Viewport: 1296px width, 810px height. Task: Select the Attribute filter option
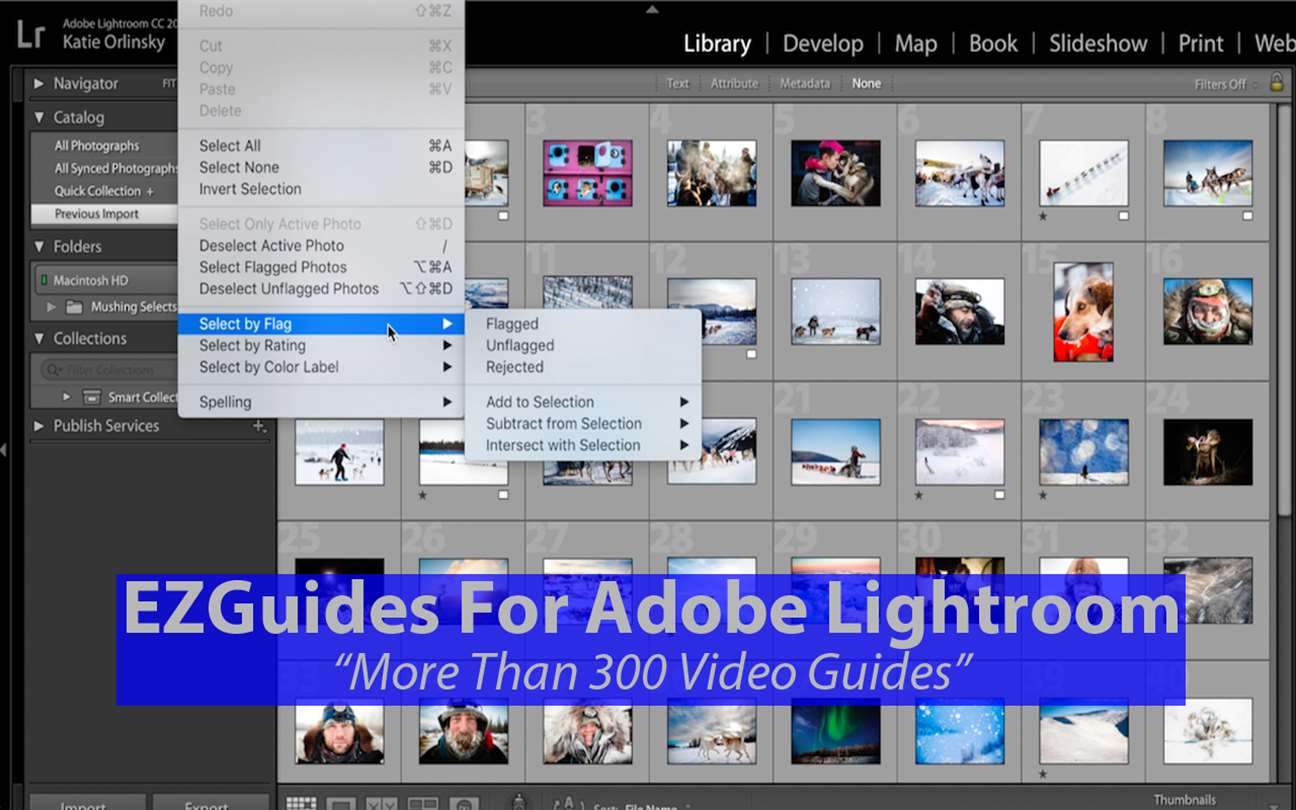click(x=734, y=84)
